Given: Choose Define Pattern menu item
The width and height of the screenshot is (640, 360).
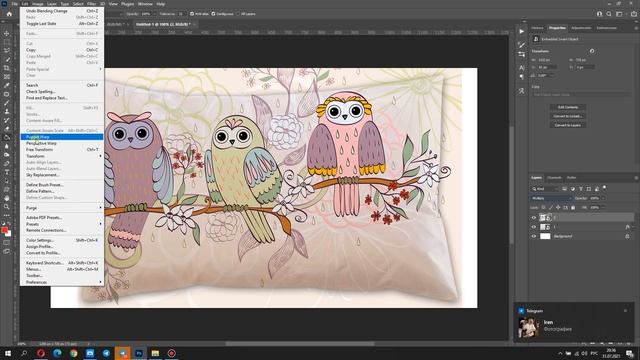Looking at the screenshot, I should pos(62,191).
